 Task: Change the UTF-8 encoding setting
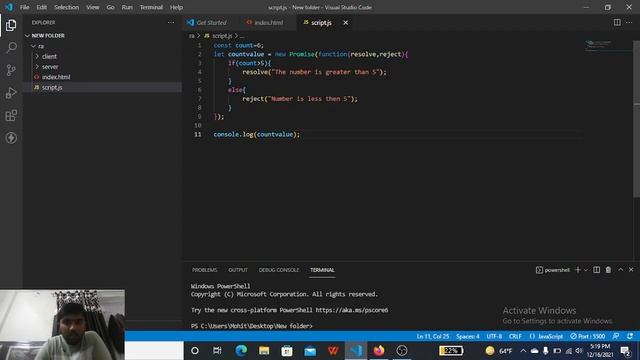coord(494,336)
